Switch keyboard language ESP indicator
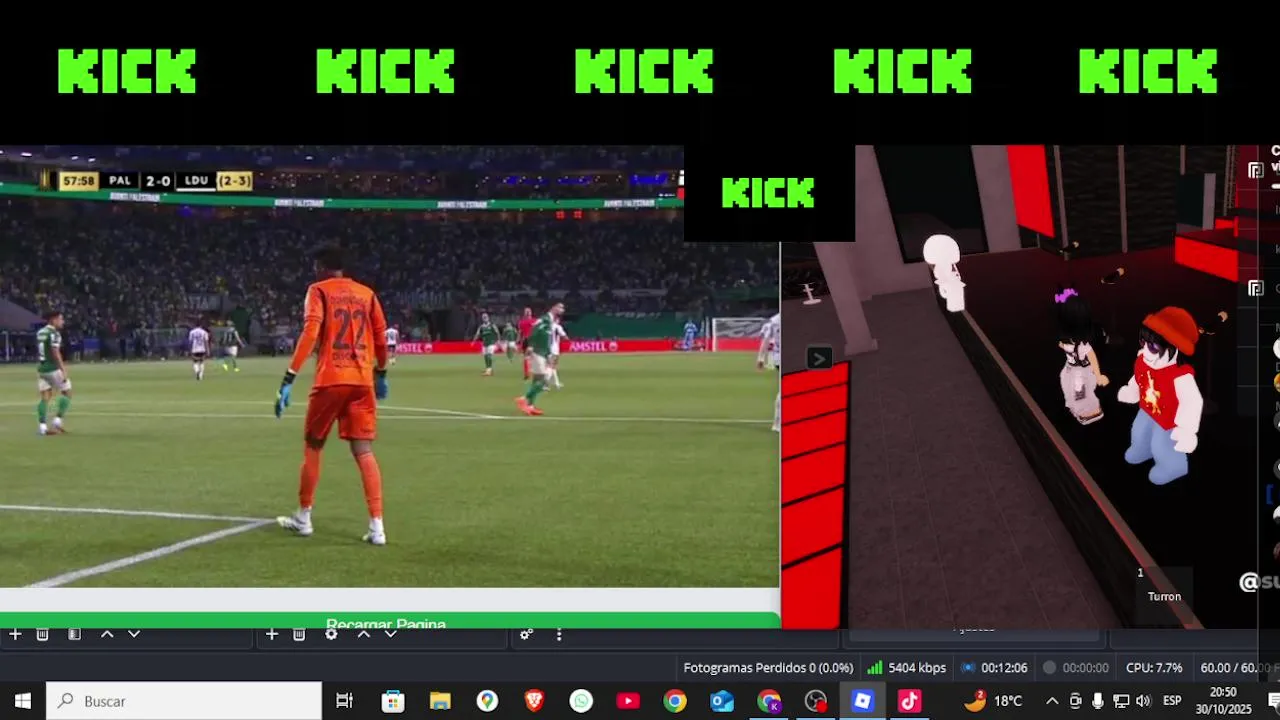Image resolution: width=1280 pixels, height=720 pixels. [1172, 701]
